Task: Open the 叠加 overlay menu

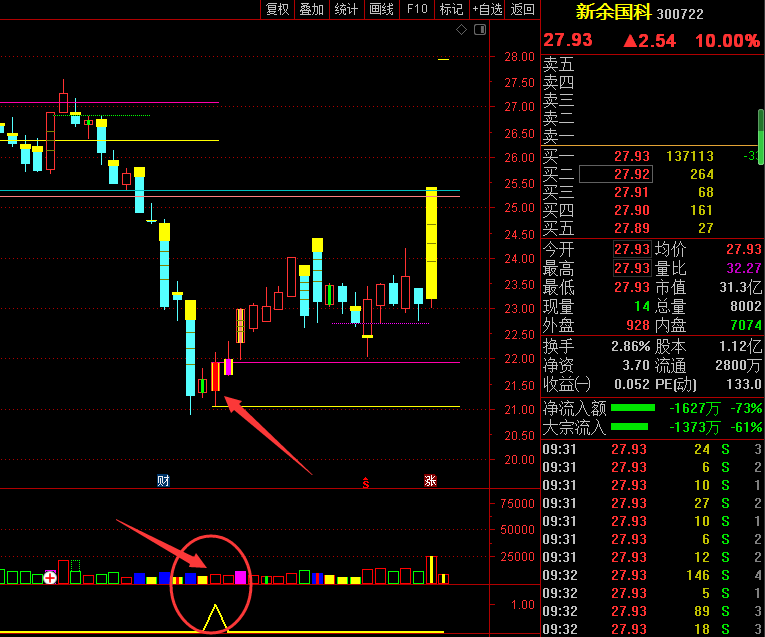Action: click(312, 9)
